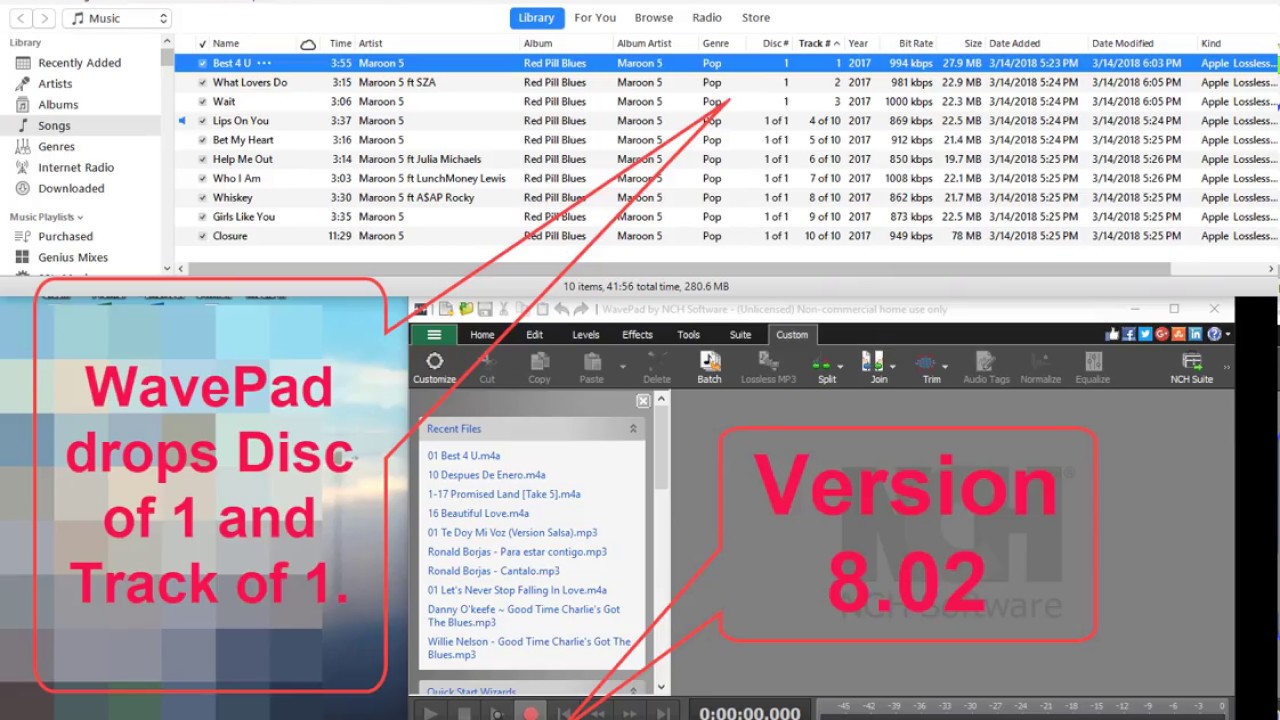1280x720 pixels.
Task: Close the WavePad start panel
Action: pyautogui.click(x=643, y=400)
